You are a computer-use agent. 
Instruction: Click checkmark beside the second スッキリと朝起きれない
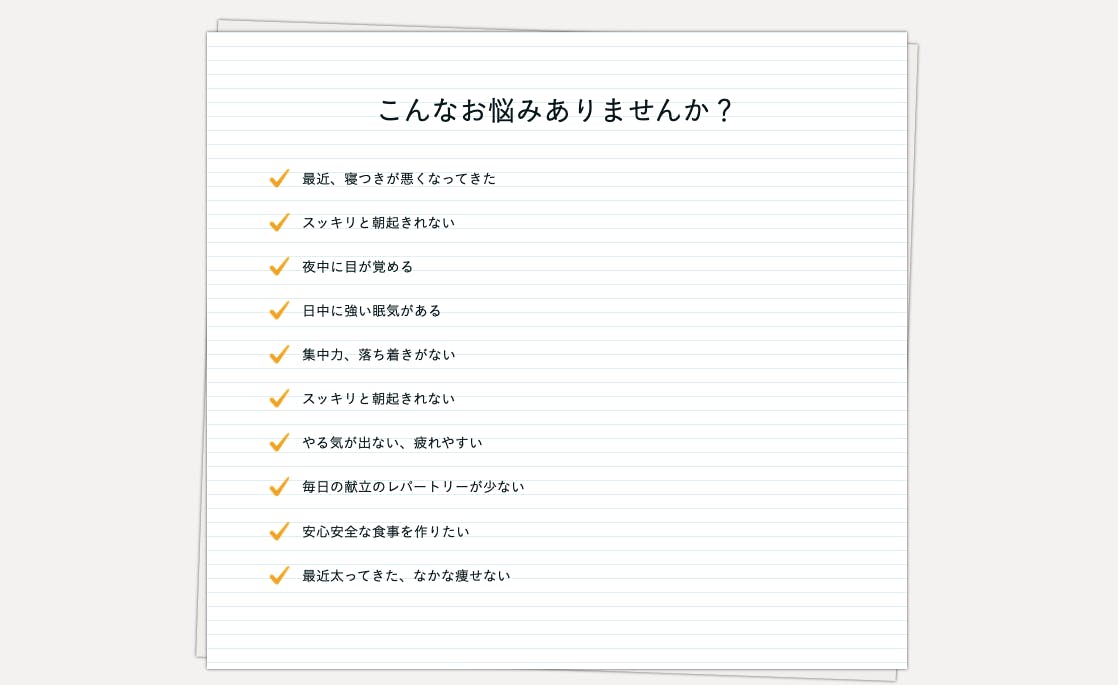tap(279, 398)
